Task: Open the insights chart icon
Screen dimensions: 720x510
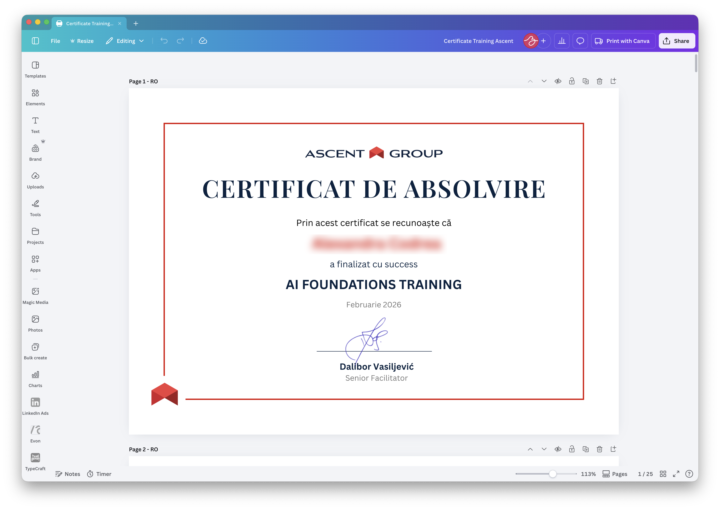Action: [562, 41]
